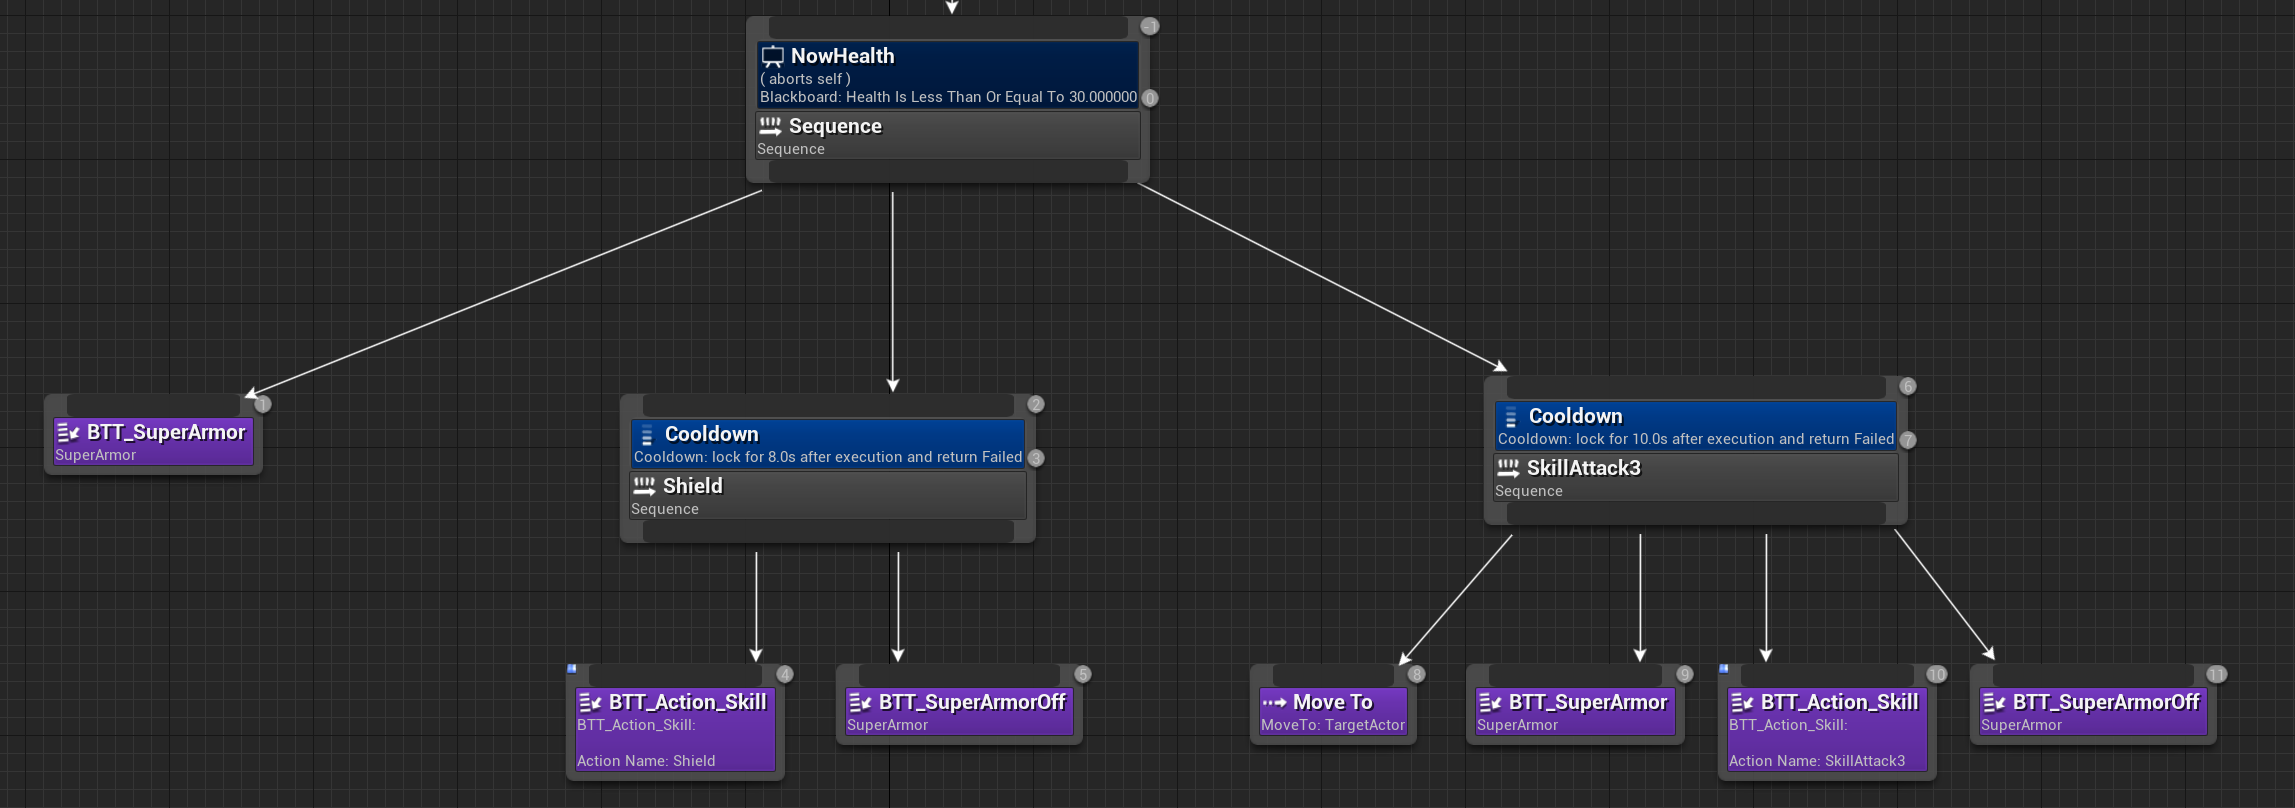Select the SkillAttack3 sequence node

[1696, 477]
